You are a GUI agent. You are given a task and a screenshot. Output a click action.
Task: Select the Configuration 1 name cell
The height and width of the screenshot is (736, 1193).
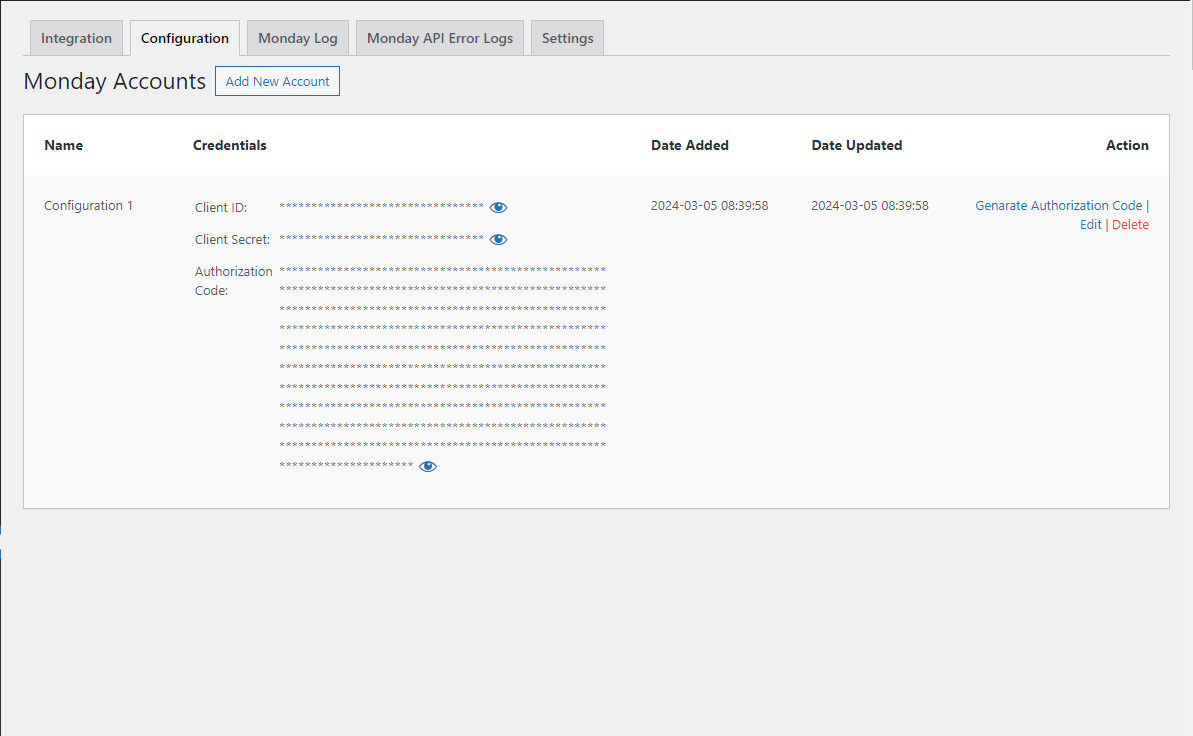click(x=88, y=206)
